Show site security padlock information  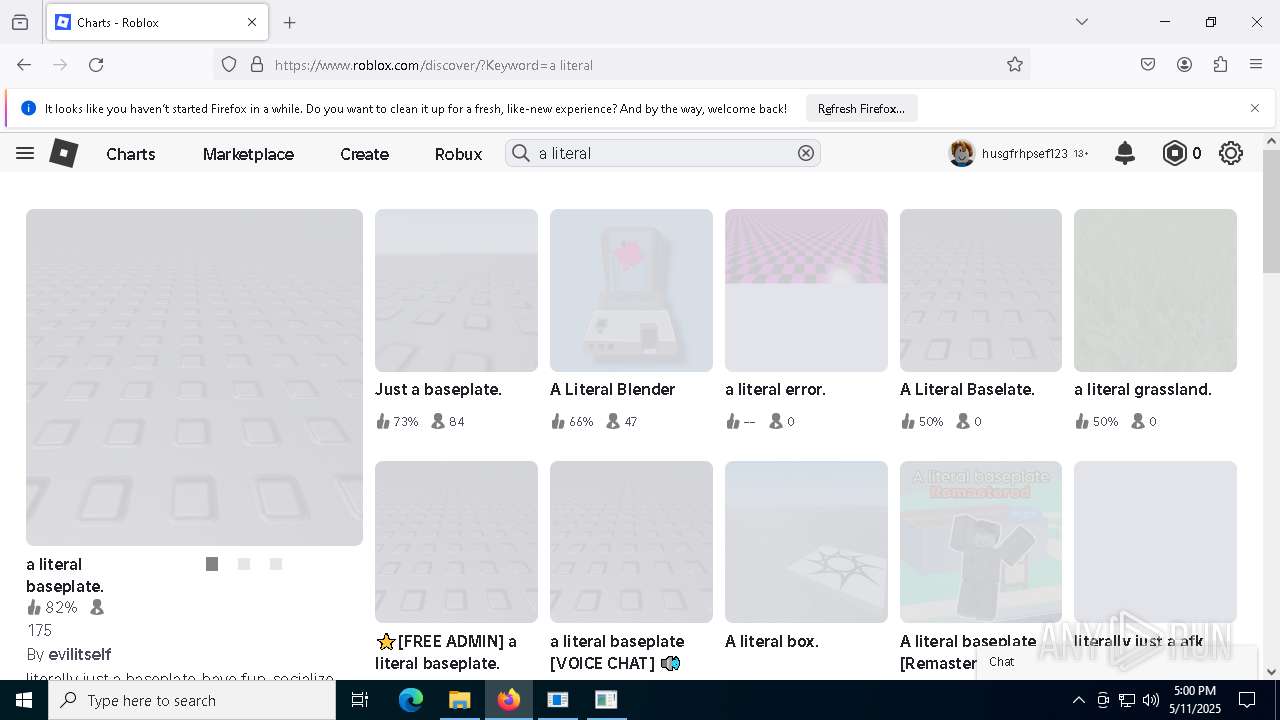(257, 65)
